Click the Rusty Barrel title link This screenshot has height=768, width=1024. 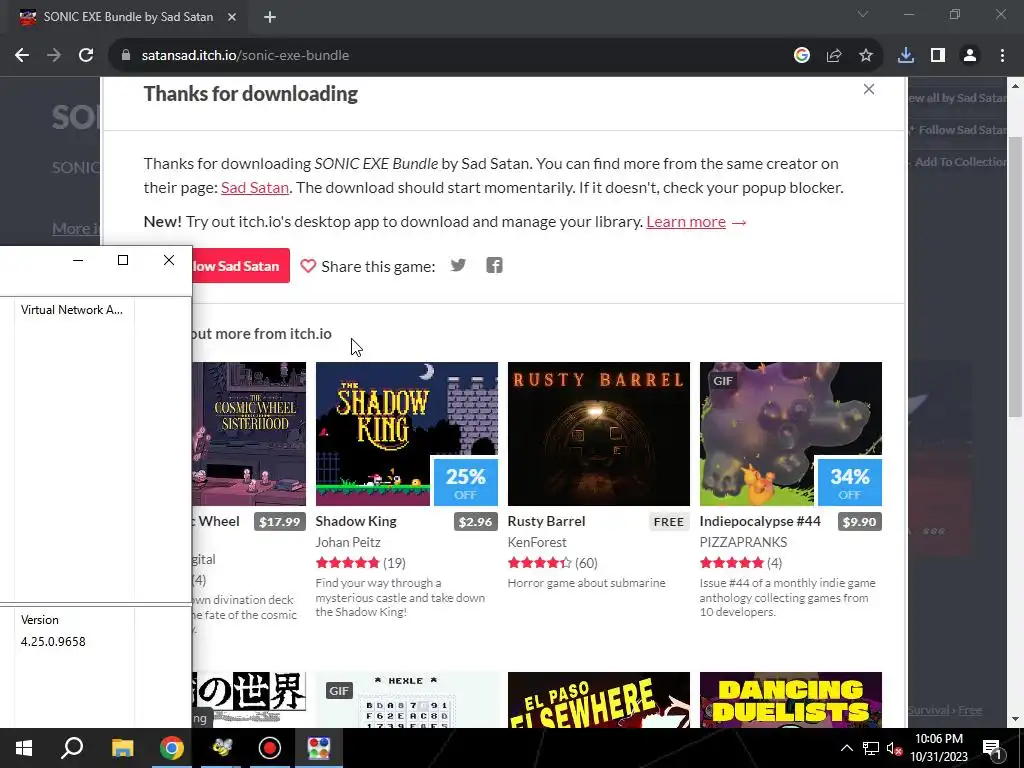click(x=546, y=521)
